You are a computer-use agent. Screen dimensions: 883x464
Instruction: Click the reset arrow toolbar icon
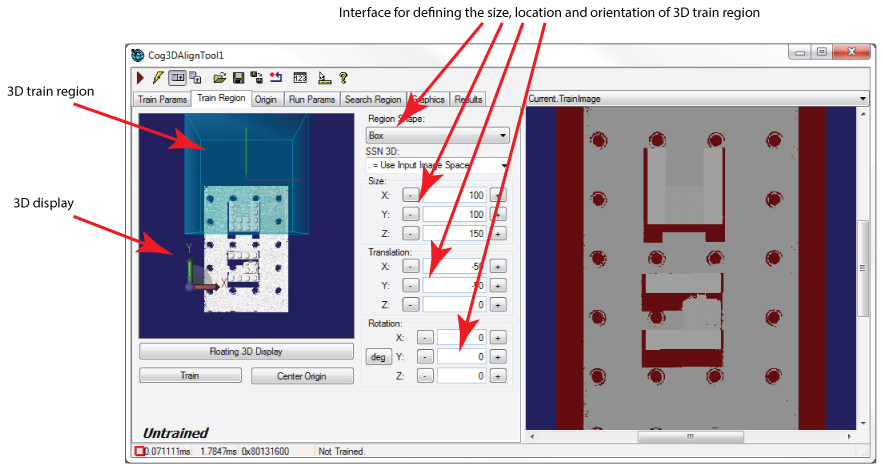pyautogui.click(x=275, y=77)
